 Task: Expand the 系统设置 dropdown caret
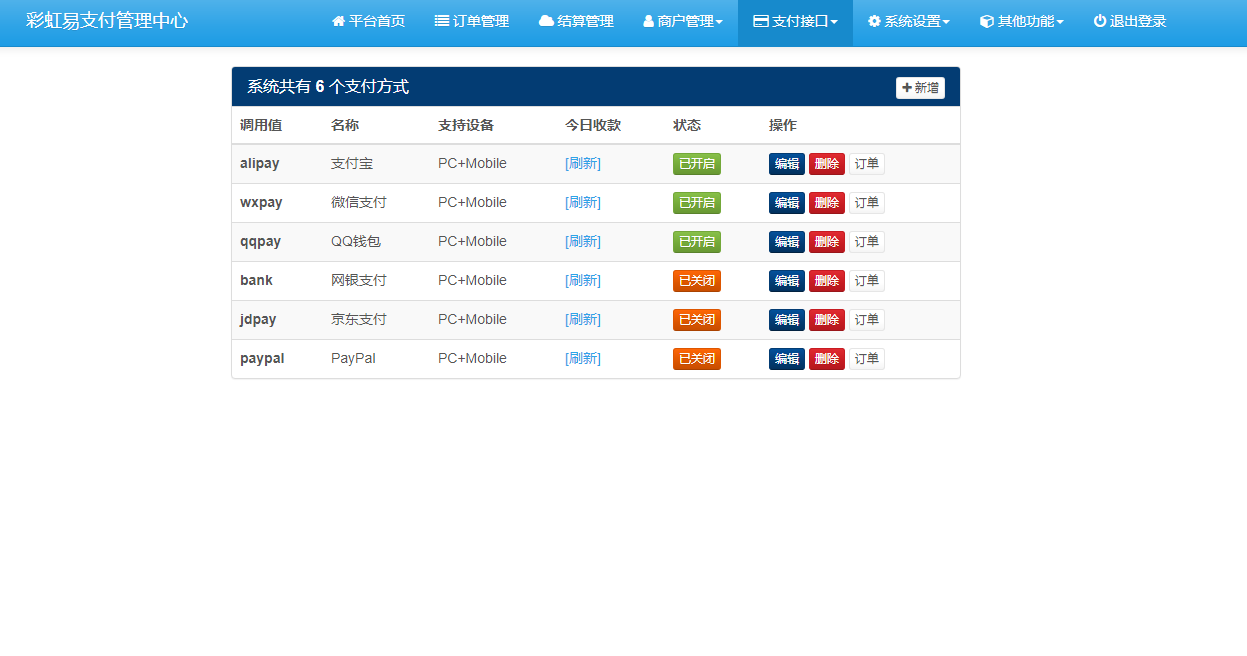click(x=946, y=22)
